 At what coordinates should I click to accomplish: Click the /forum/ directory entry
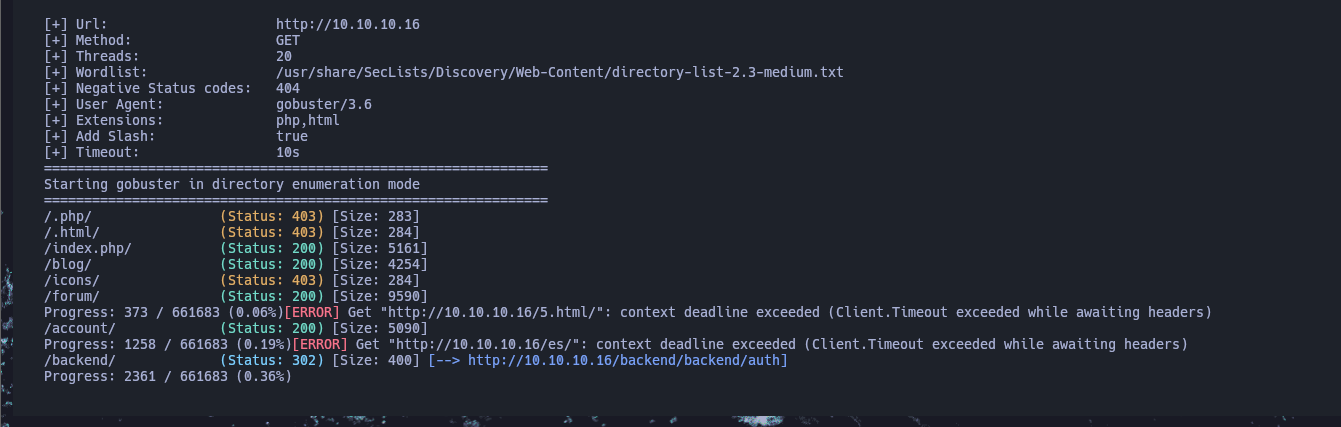[x=72, y=296]
